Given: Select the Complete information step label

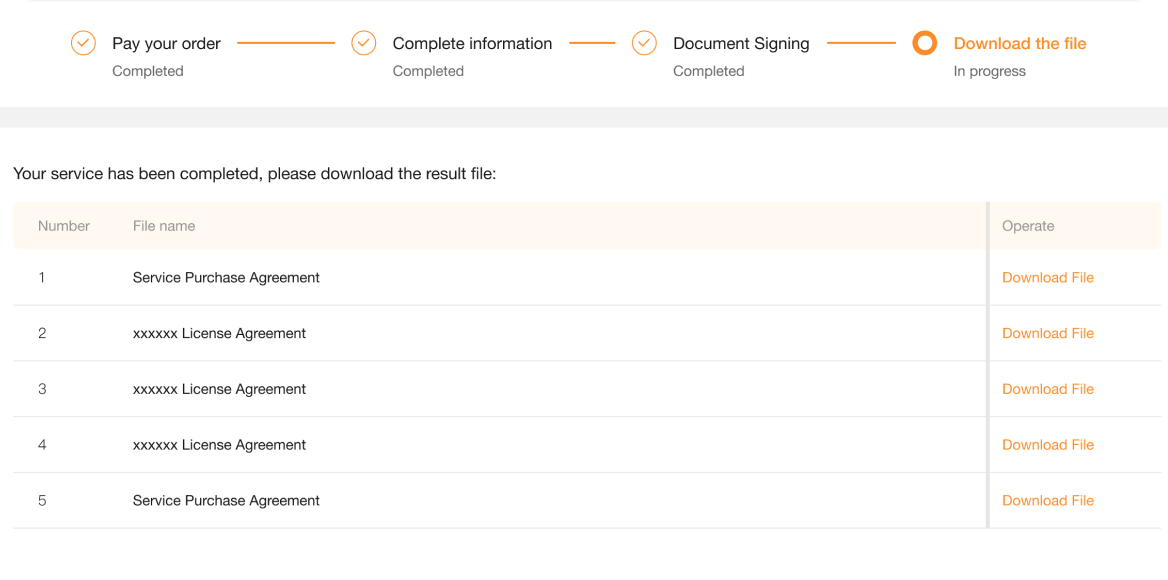Looking at the screenshot, I should click(472, 44).
